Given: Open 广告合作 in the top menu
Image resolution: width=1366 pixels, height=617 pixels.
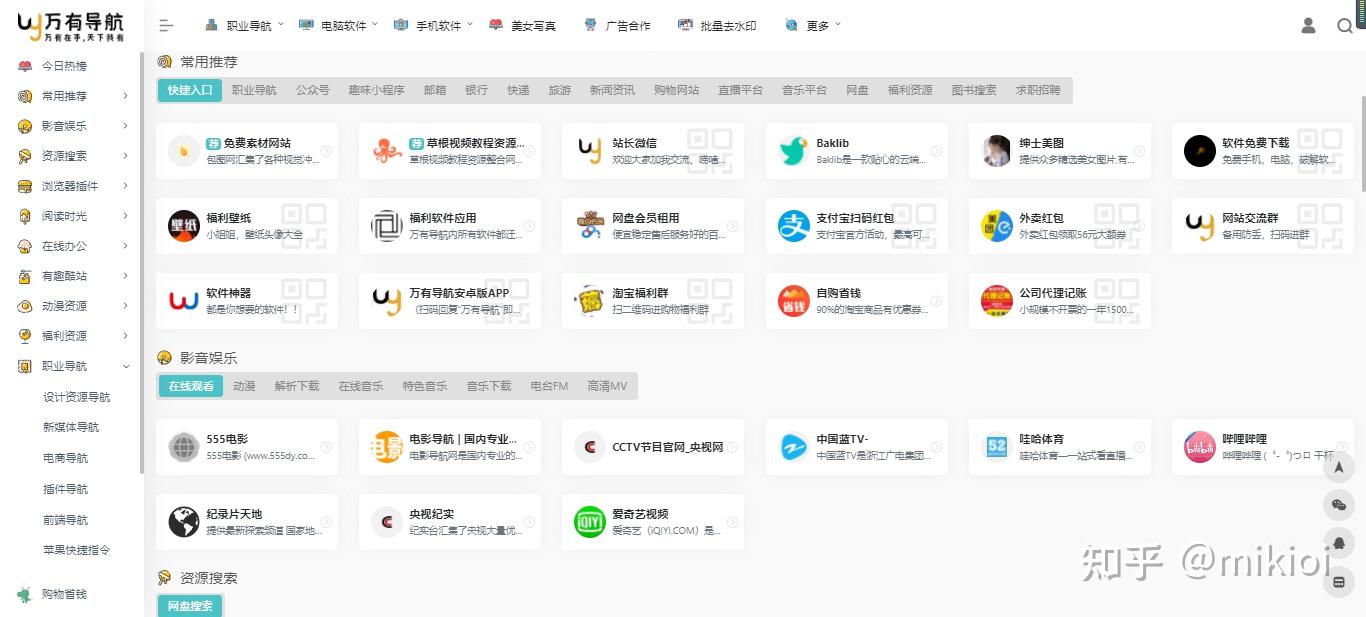Looking at the screenshot, I should [x=617, y=26].
